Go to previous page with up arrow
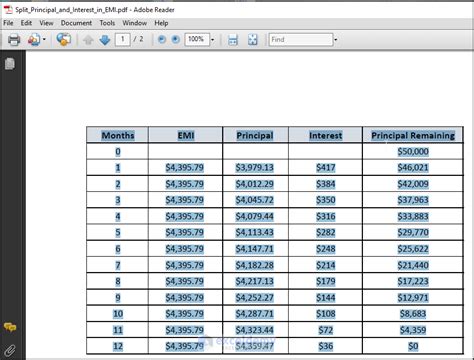The image size is (474, 360). coord(88,40)
